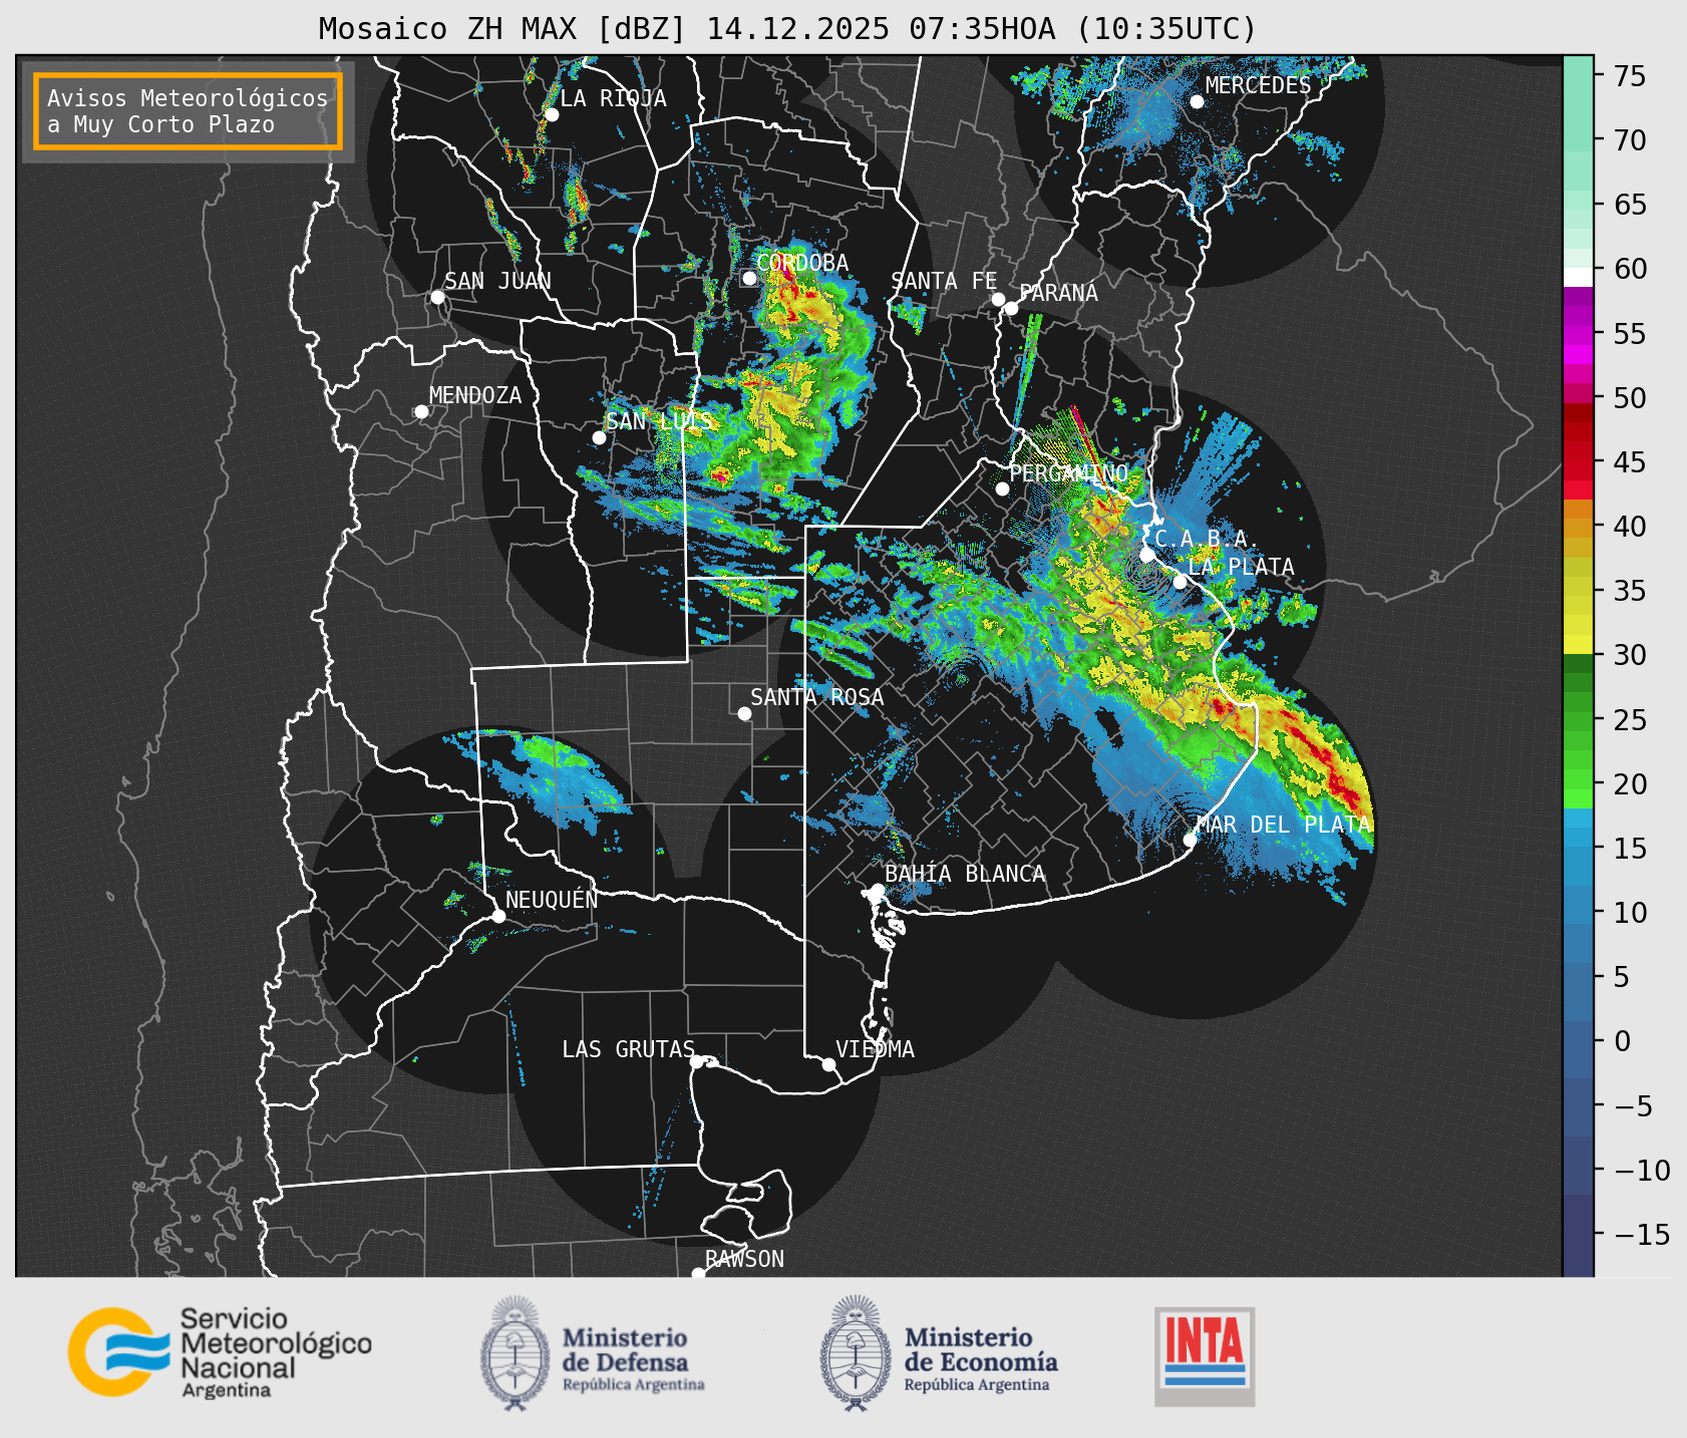1687x1438 pixels.
Task: Click the MAR DEL PLATA label text
Action: (1283, 825)
